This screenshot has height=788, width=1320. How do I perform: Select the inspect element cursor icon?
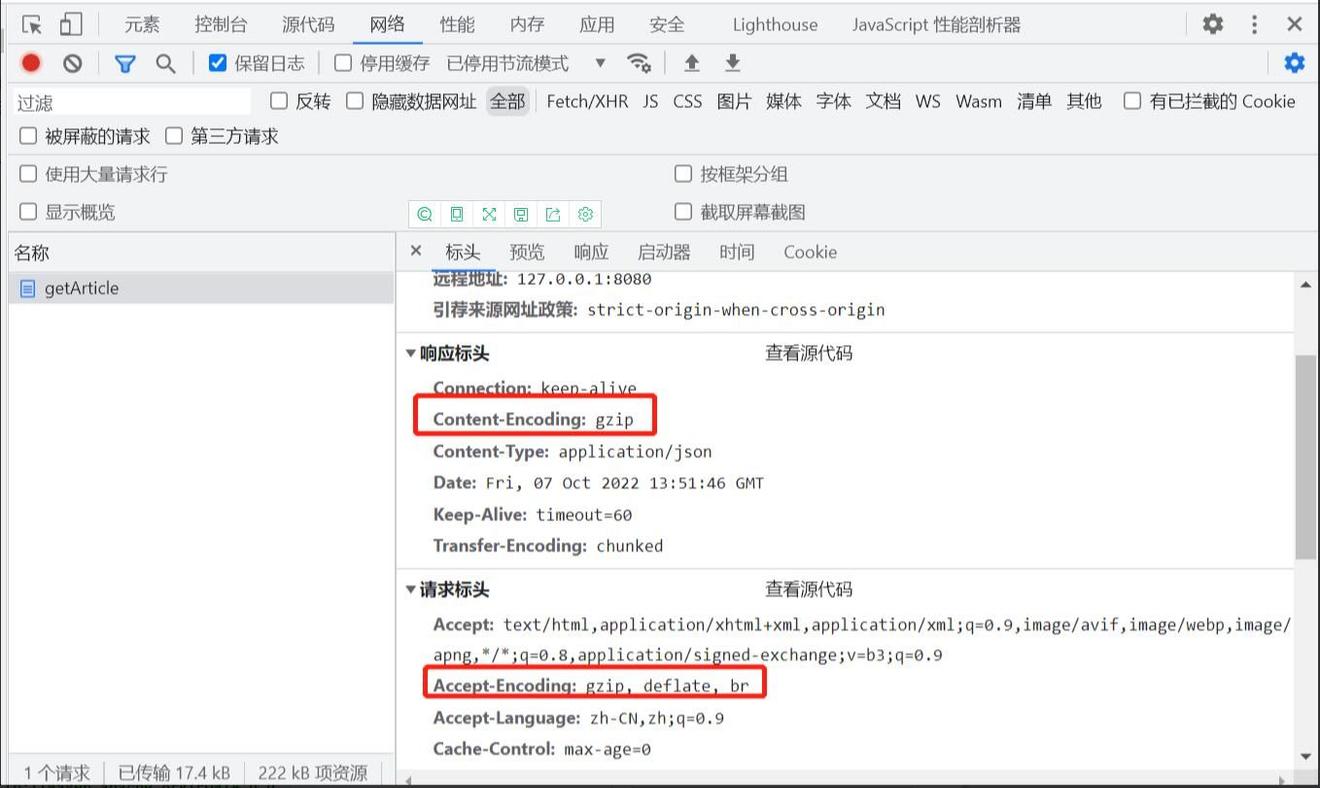(x=30, y=24)
